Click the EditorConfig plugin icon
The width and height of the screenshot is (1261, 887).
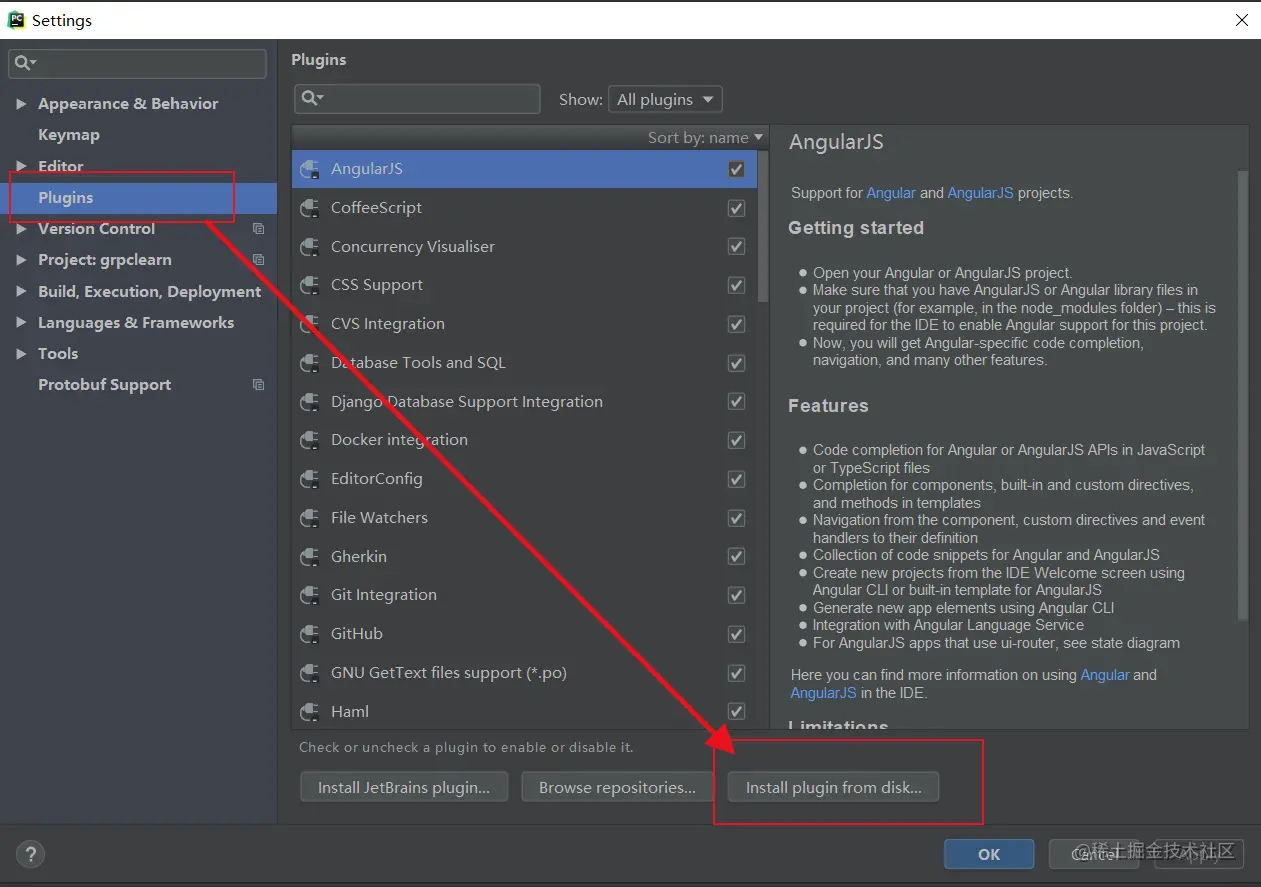coord(310,479)
